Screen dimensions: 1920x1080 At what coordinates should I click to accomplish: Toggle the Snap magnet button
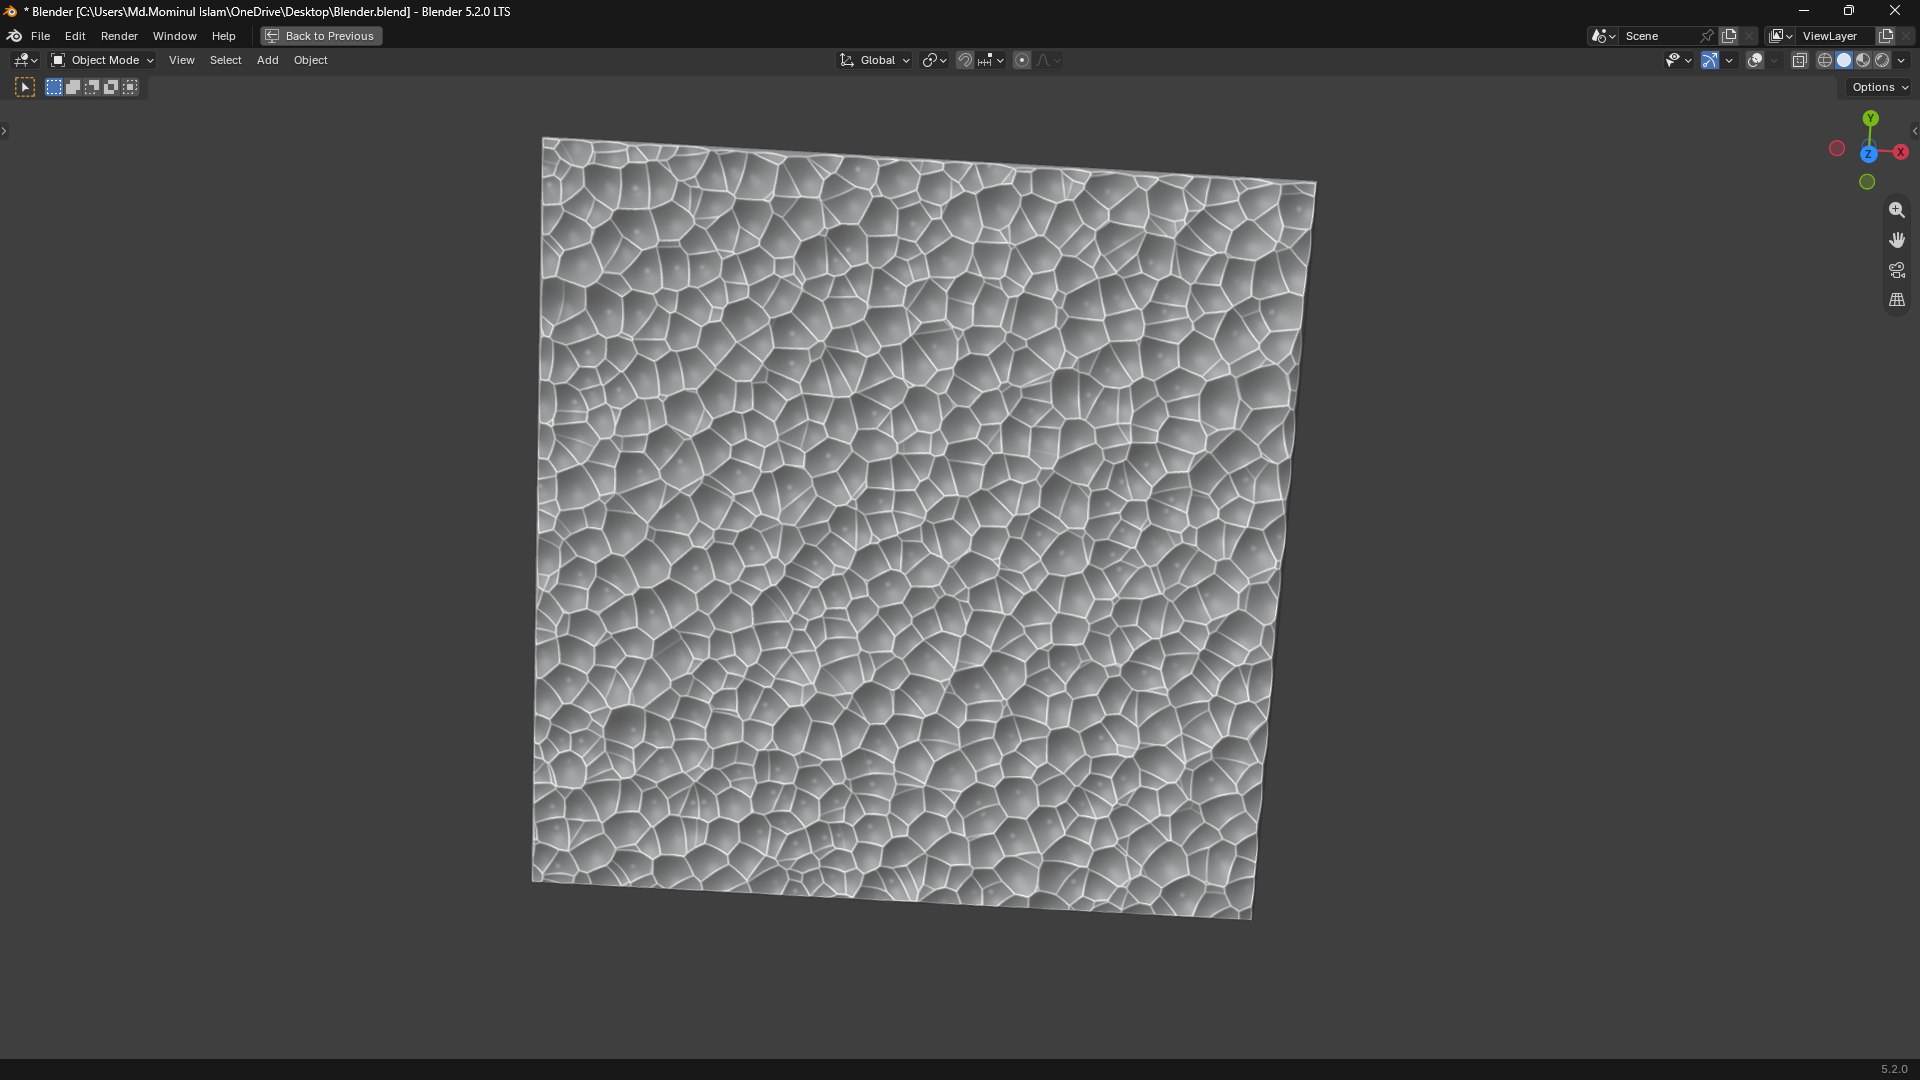(964, 60)
